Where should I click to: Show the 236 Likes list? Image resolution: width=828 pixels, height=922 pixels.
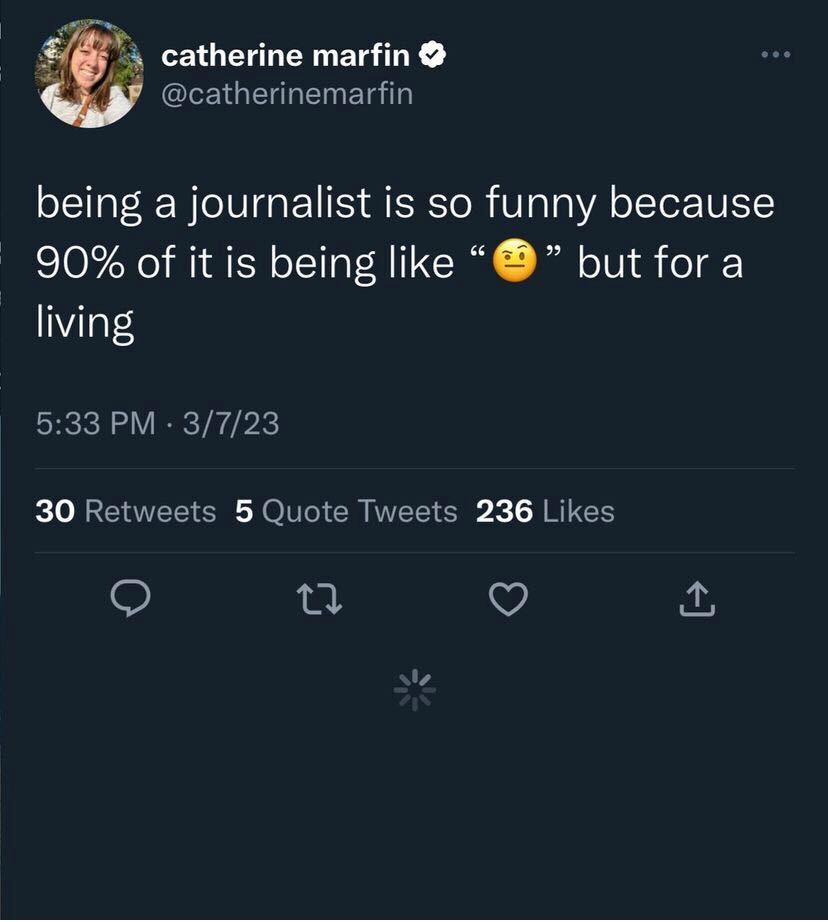coord(545,512)
